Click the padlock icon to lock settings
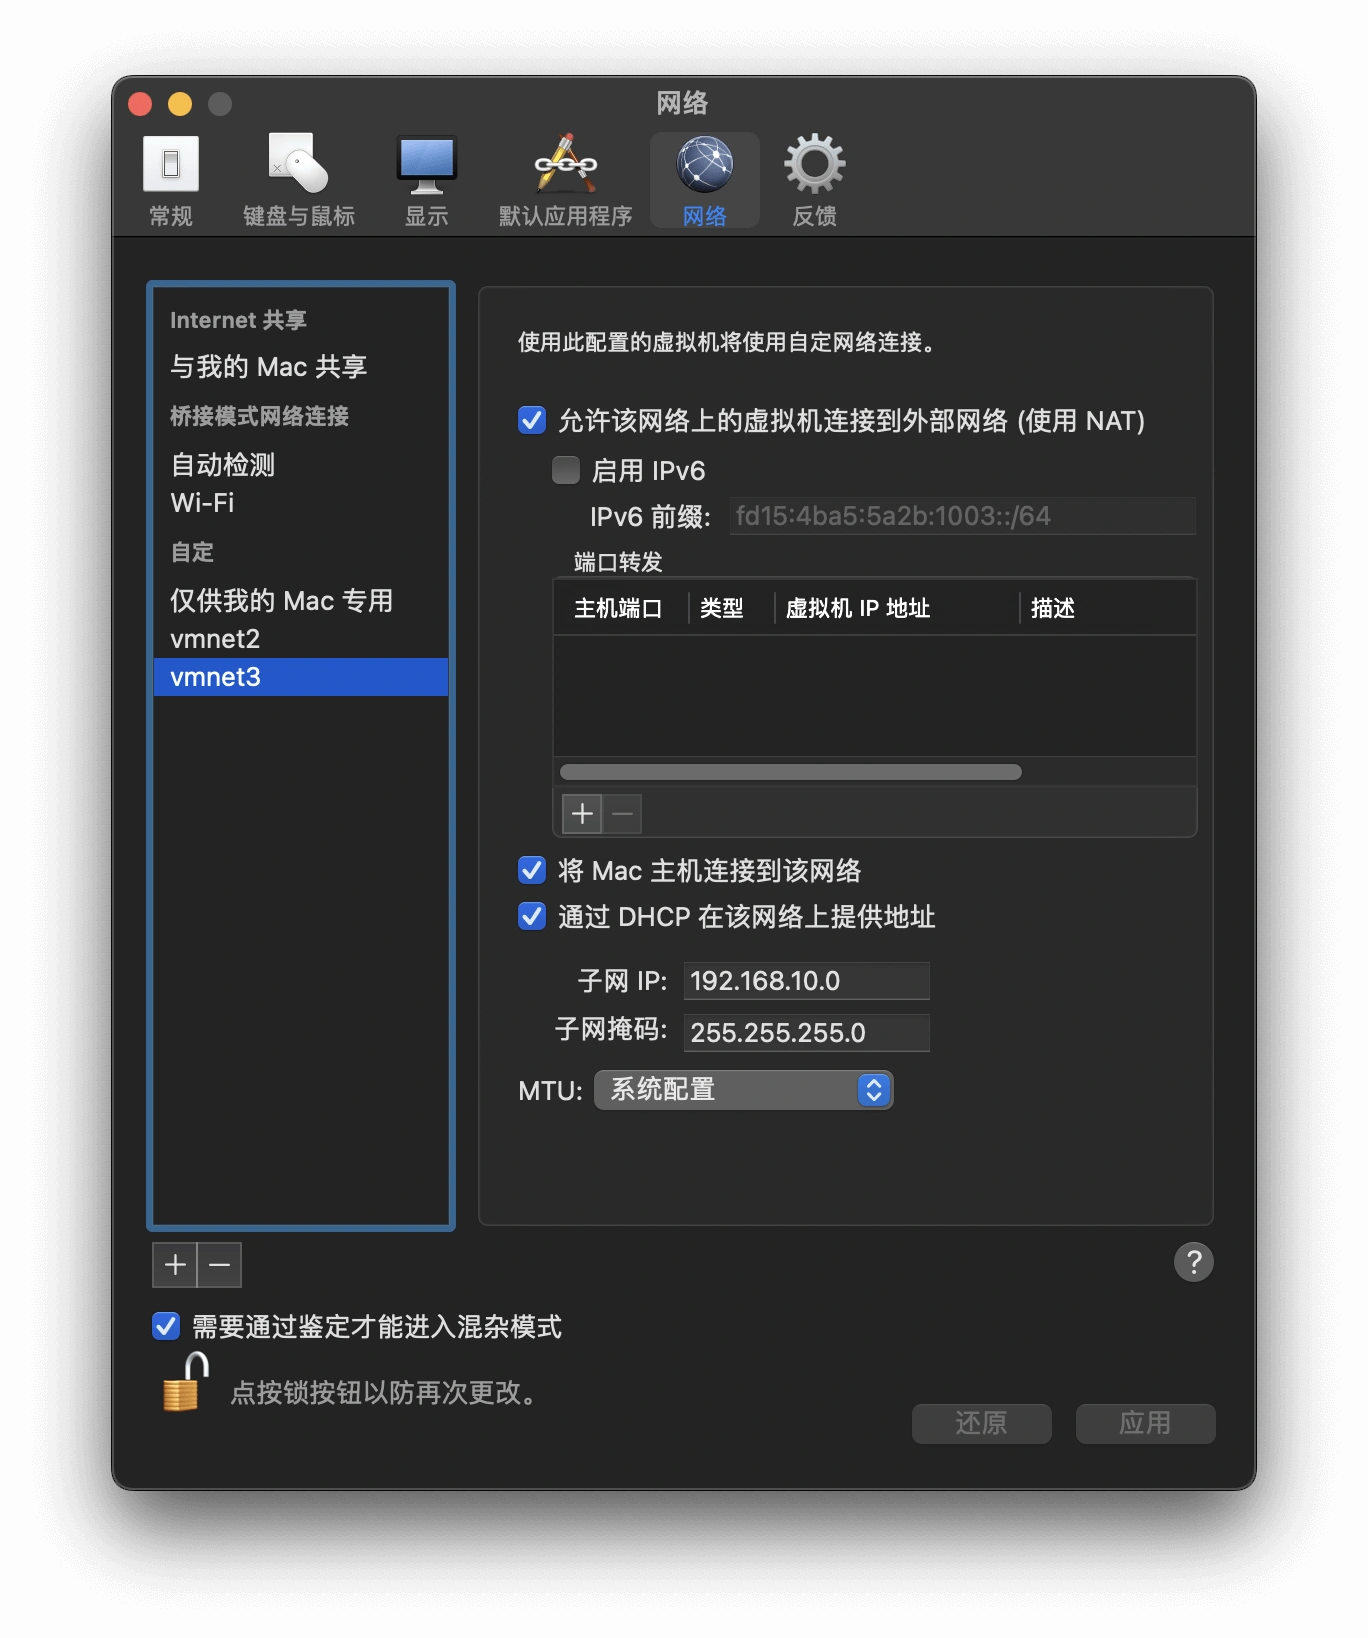Image resolution: width=1368 pixels, height=1638 pixels. pos(185,1382)
